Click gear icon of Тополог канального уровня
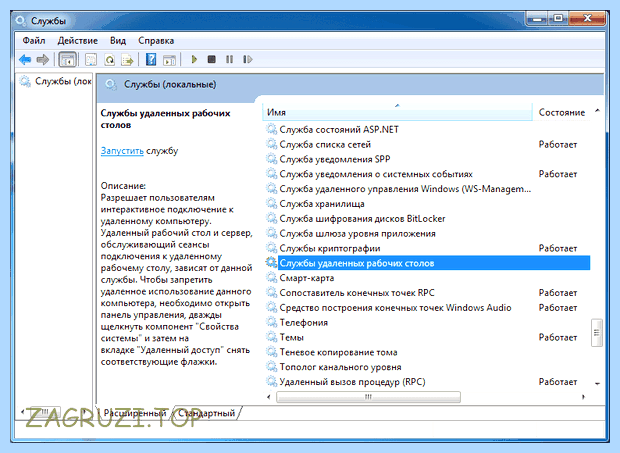 coord(271,367)
